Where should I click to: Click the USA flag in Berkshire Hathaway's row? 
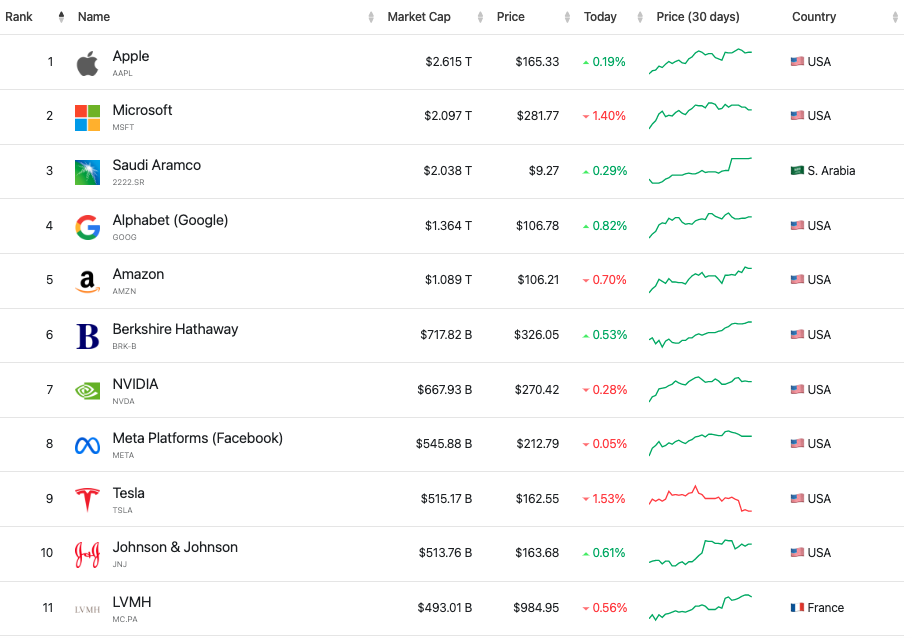click(797, 334)
